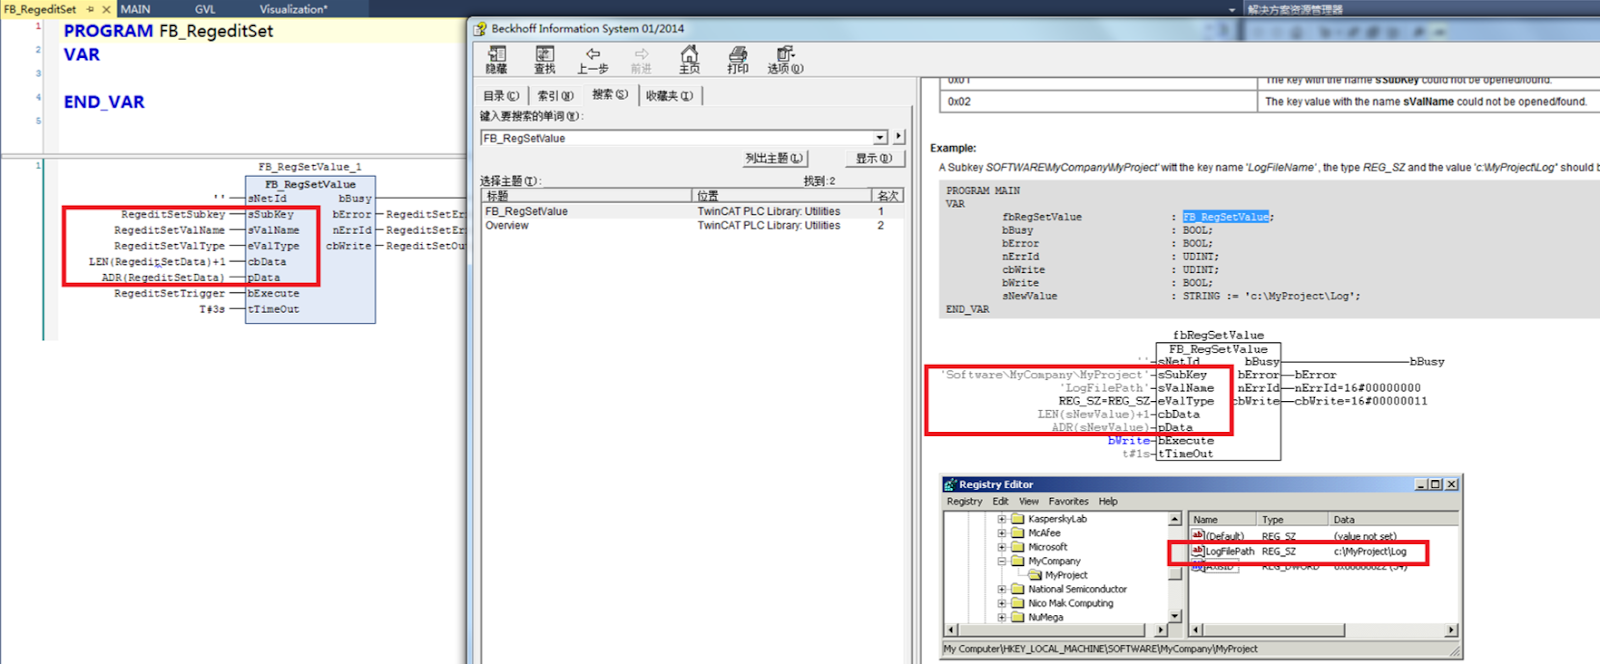Select the FB_RegSetValue search result row
This screenshot has height=664, width=1600.
(x=692, y=211)
